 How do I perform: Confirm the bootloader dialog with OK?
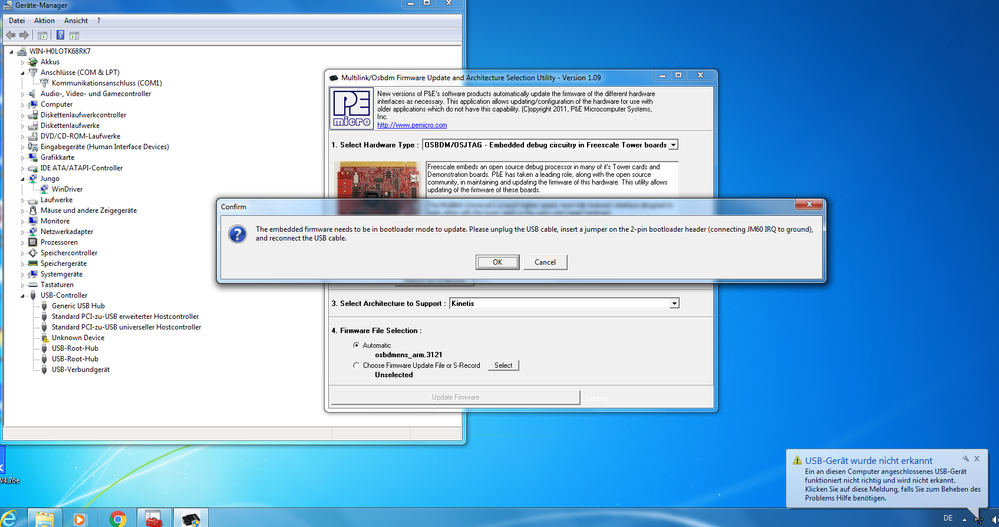coord(497,262)
